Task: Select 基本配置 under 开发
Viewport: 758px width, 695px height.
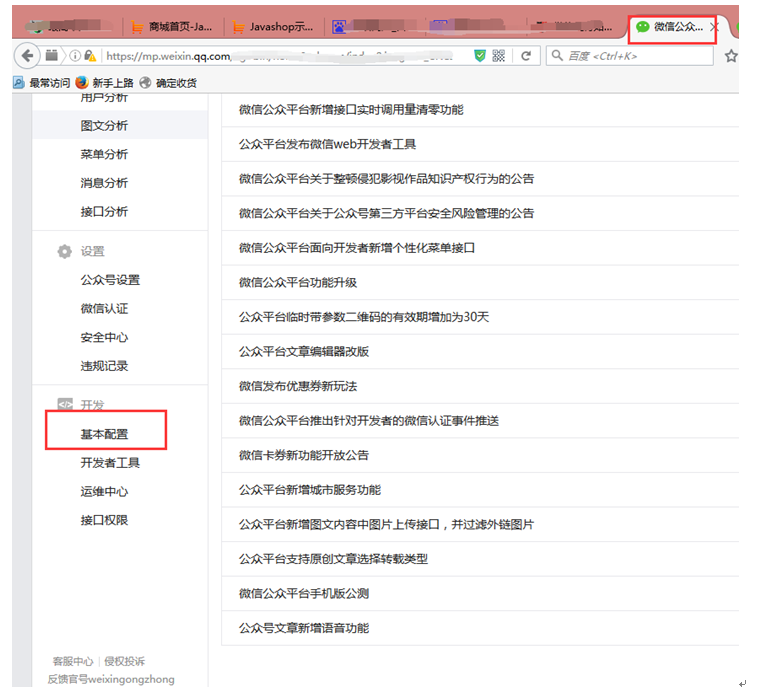Action: [104, 434]
